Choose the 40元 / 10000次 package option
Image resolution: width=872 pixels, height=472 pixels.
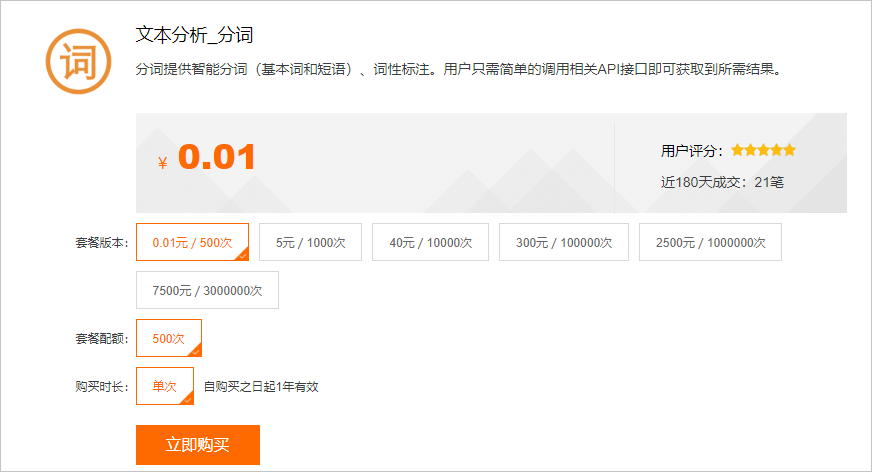pyautogui.click(x=430, y=242)
